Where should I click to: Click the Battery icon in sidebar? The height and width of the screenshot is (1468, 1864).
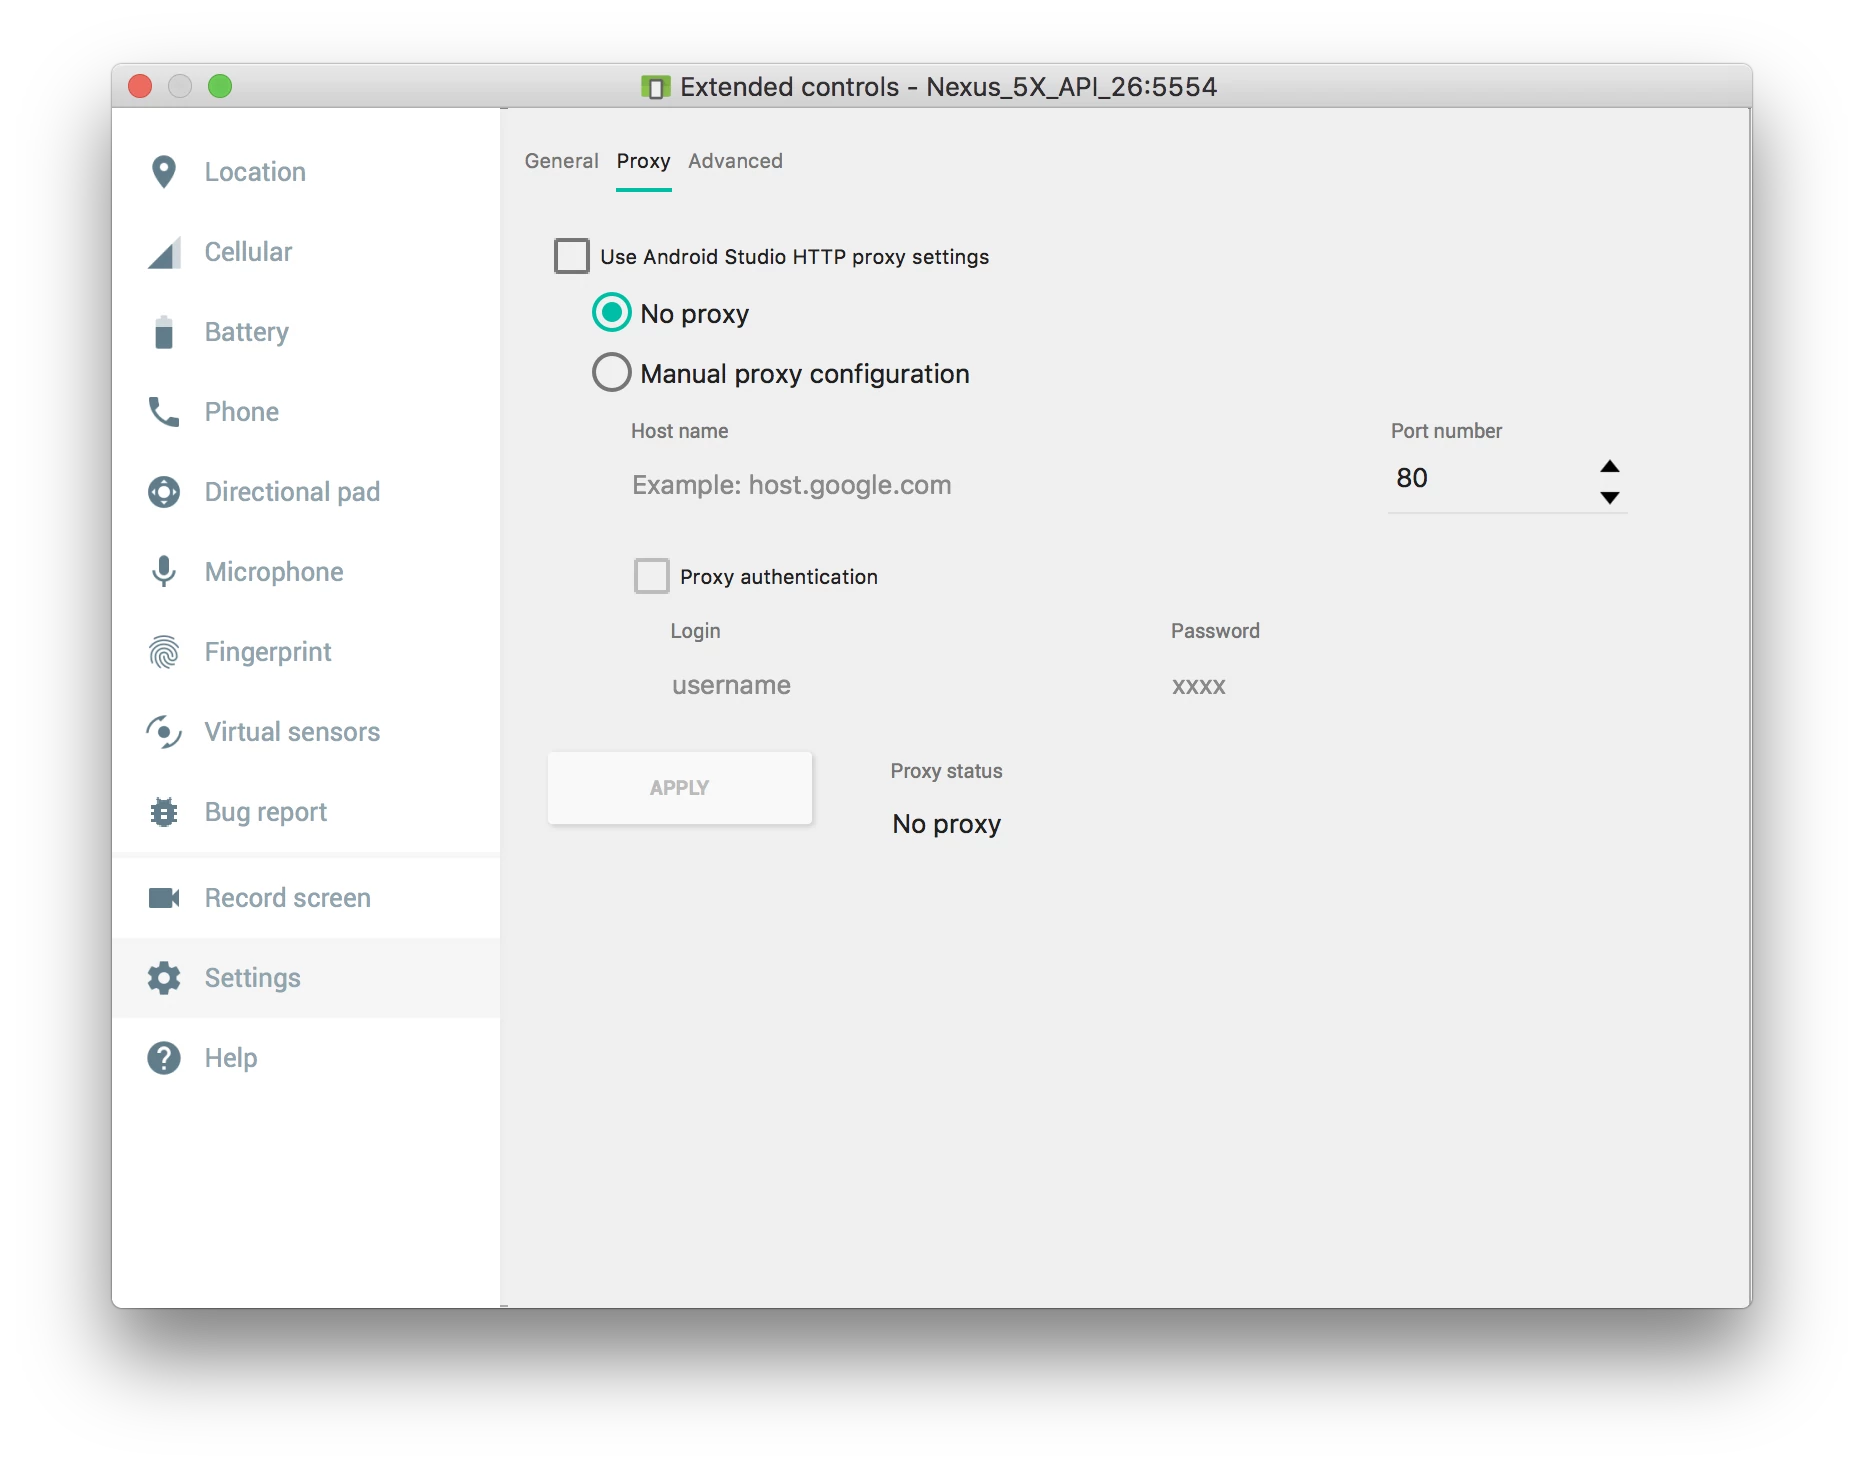(164, 332)
